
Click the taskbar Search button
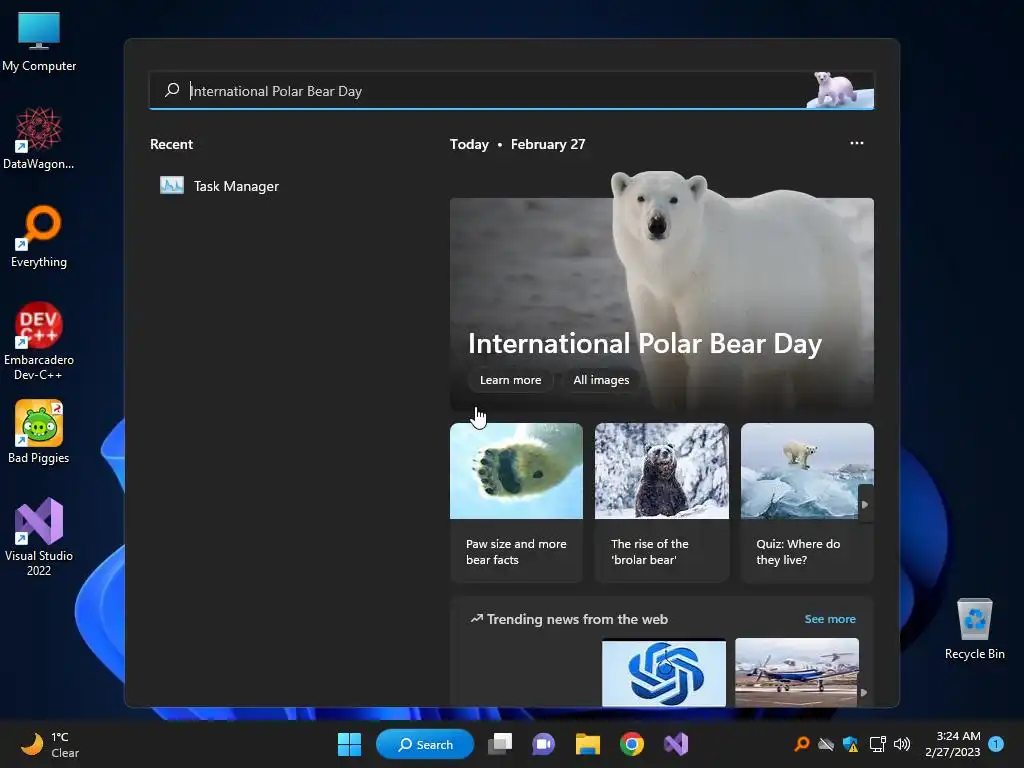tap(425, 744)
